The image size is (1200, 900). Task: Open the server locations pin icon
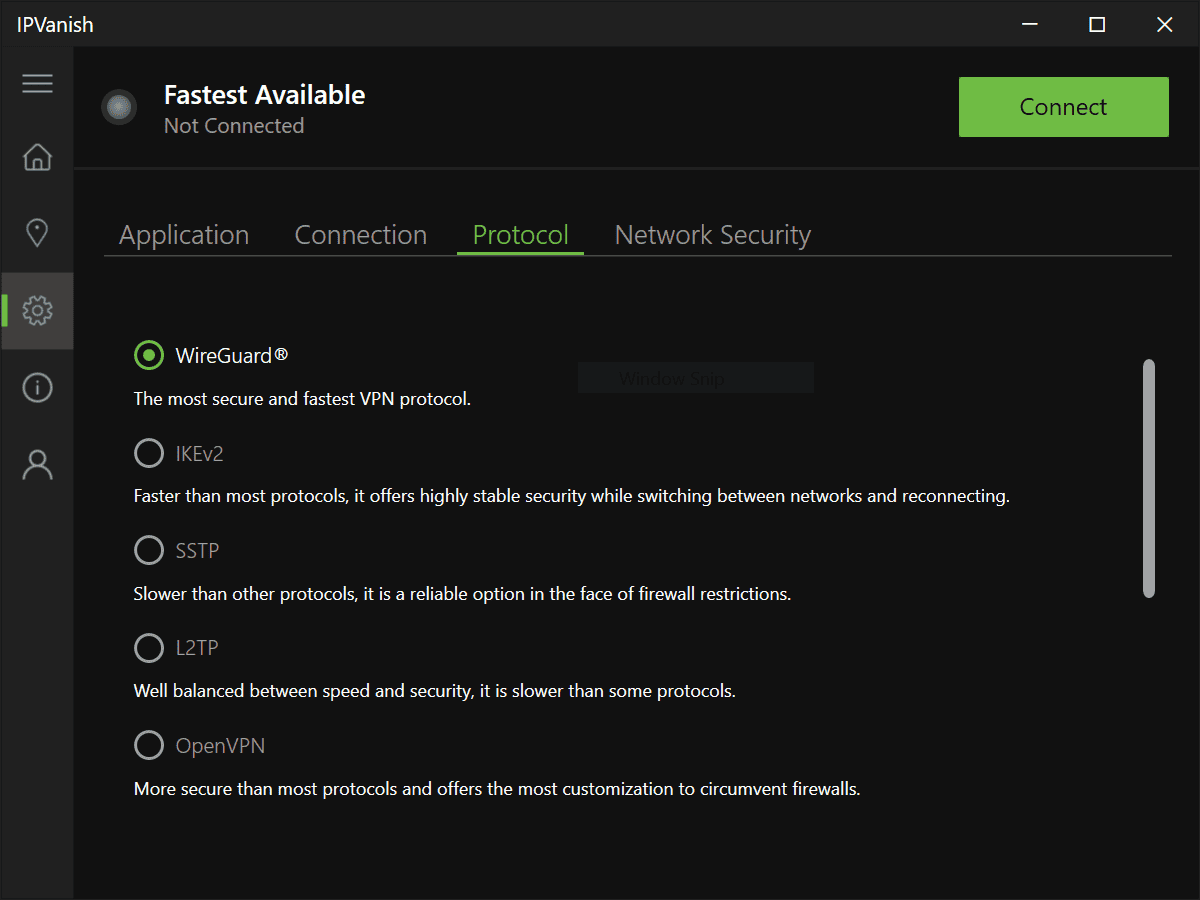(37, 233)
